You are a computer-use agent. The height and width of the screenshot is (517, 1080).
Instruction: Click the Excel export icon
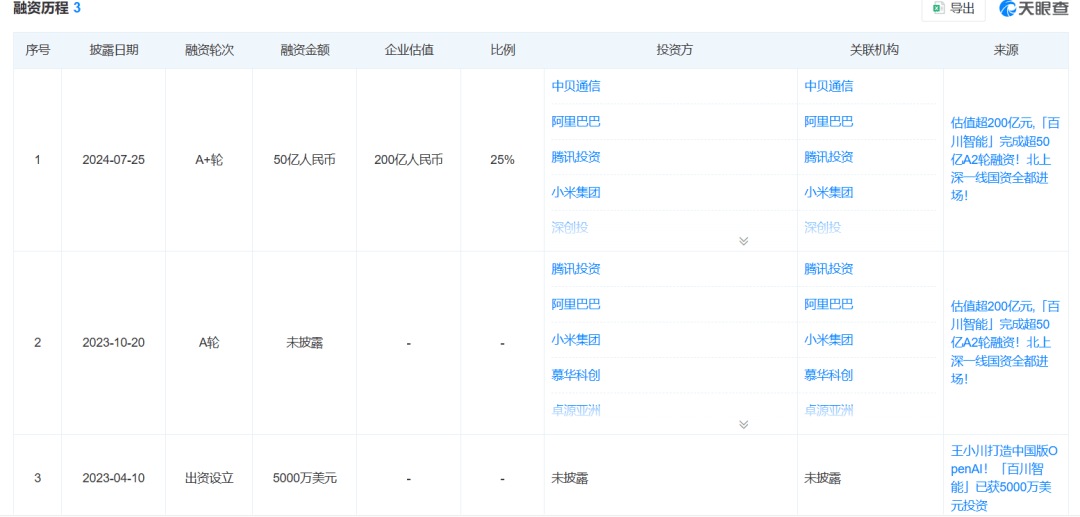[x=937, y=8]
